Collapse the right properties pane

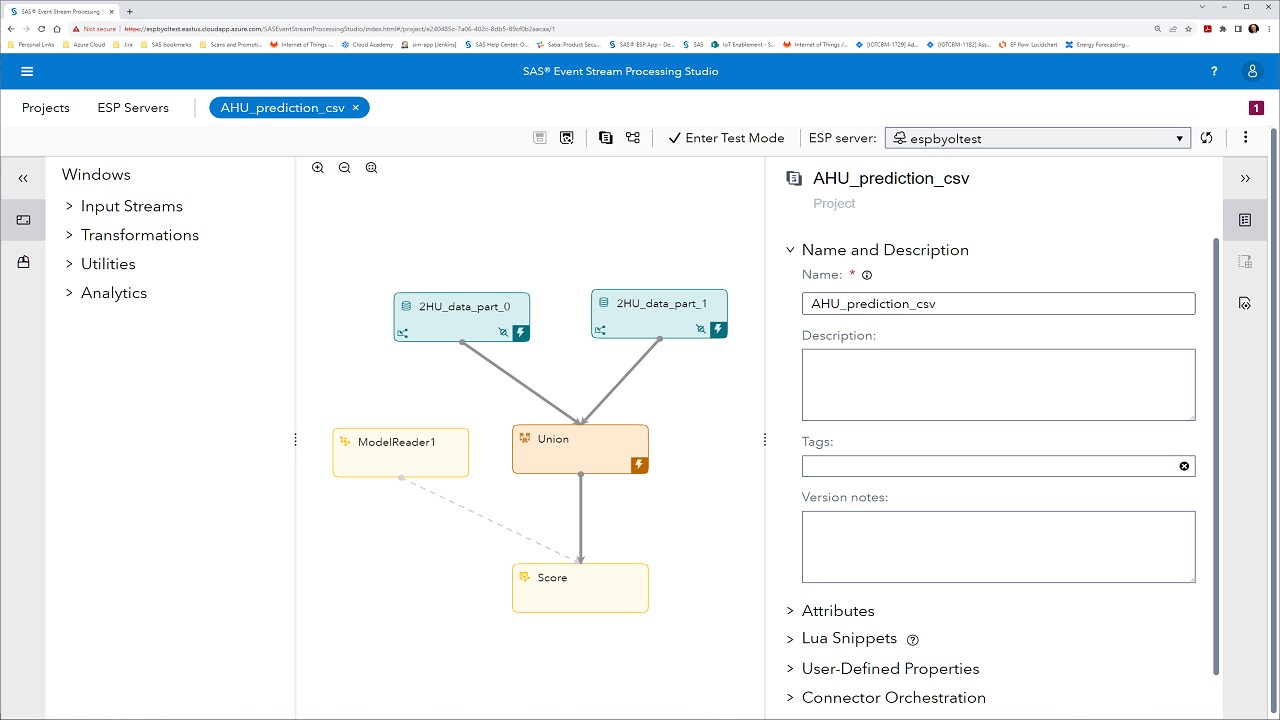click(1245, 178)
